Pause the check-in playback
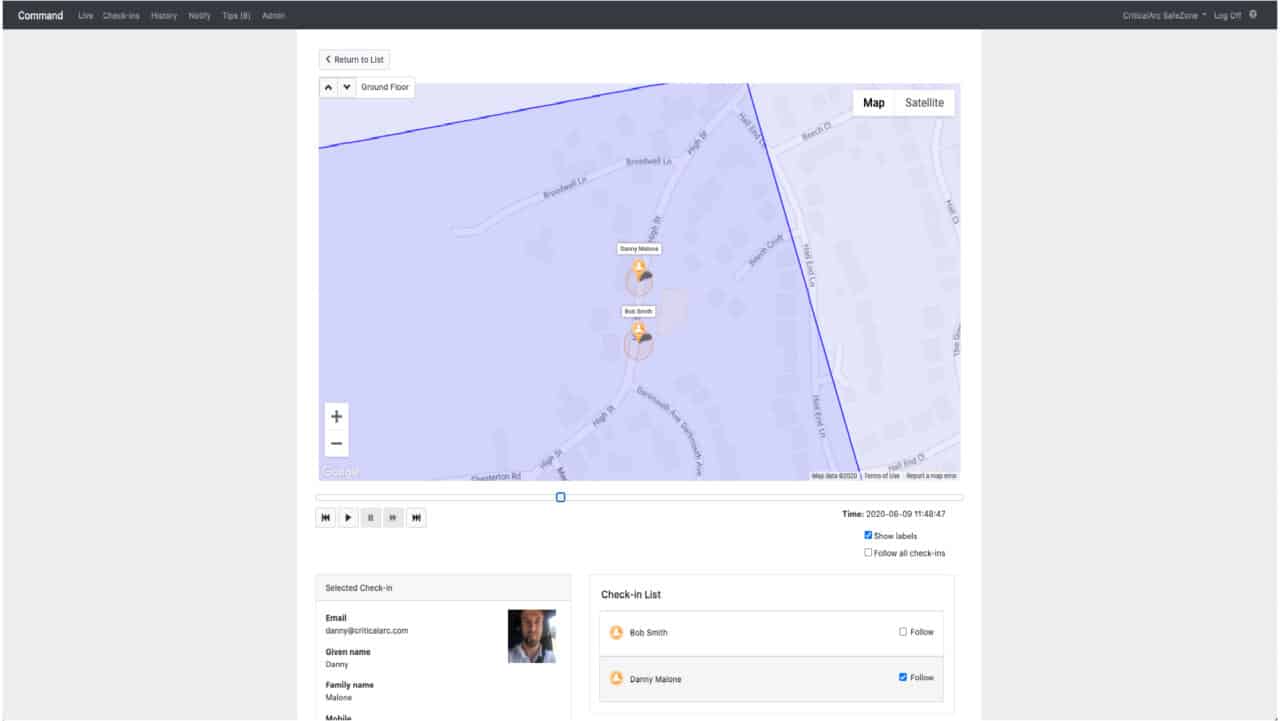This screenshot has width=1280, height=721. click(x=370, y=517)
